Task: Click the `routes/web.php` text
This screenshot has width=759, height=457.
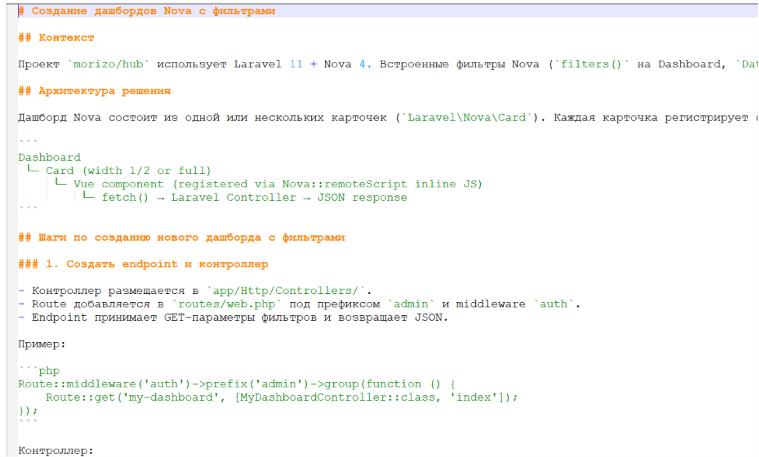Action: click(x=227, y=304)
